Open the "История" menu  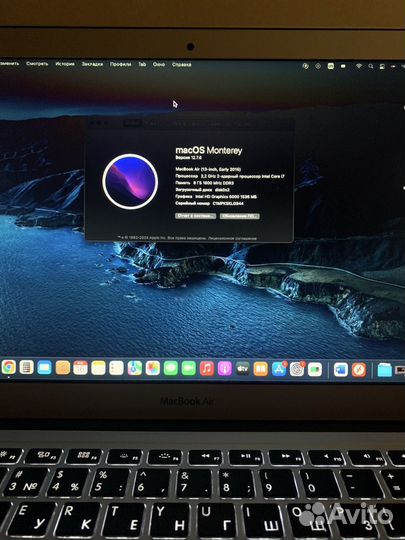coord(65,64)
